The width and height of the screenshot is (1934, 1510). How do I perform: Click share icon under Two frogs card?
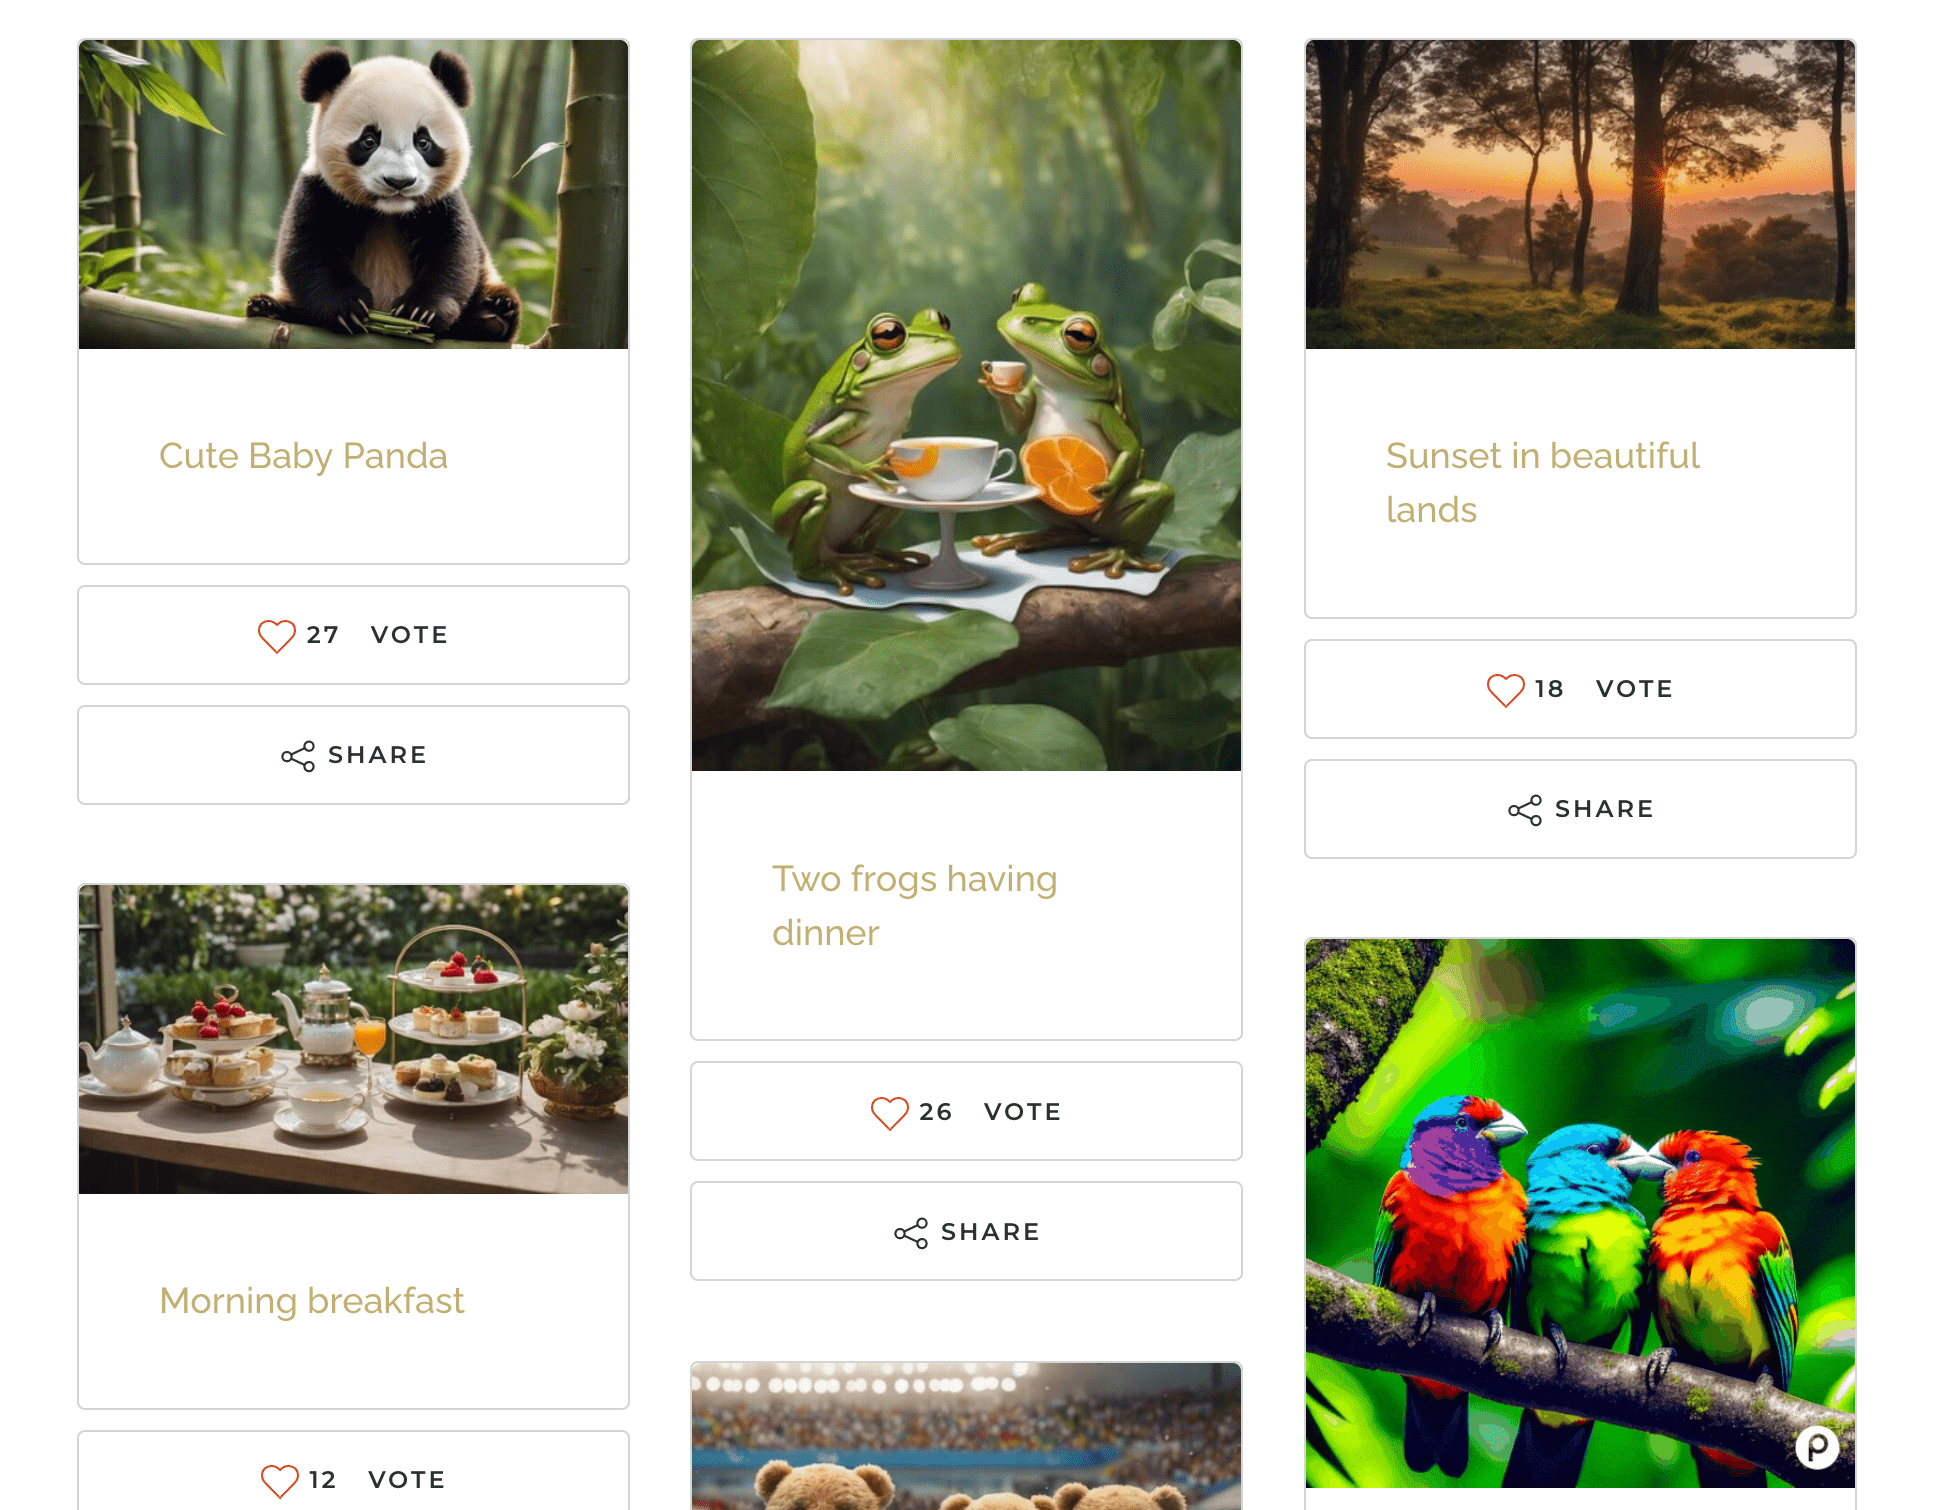911,1233
